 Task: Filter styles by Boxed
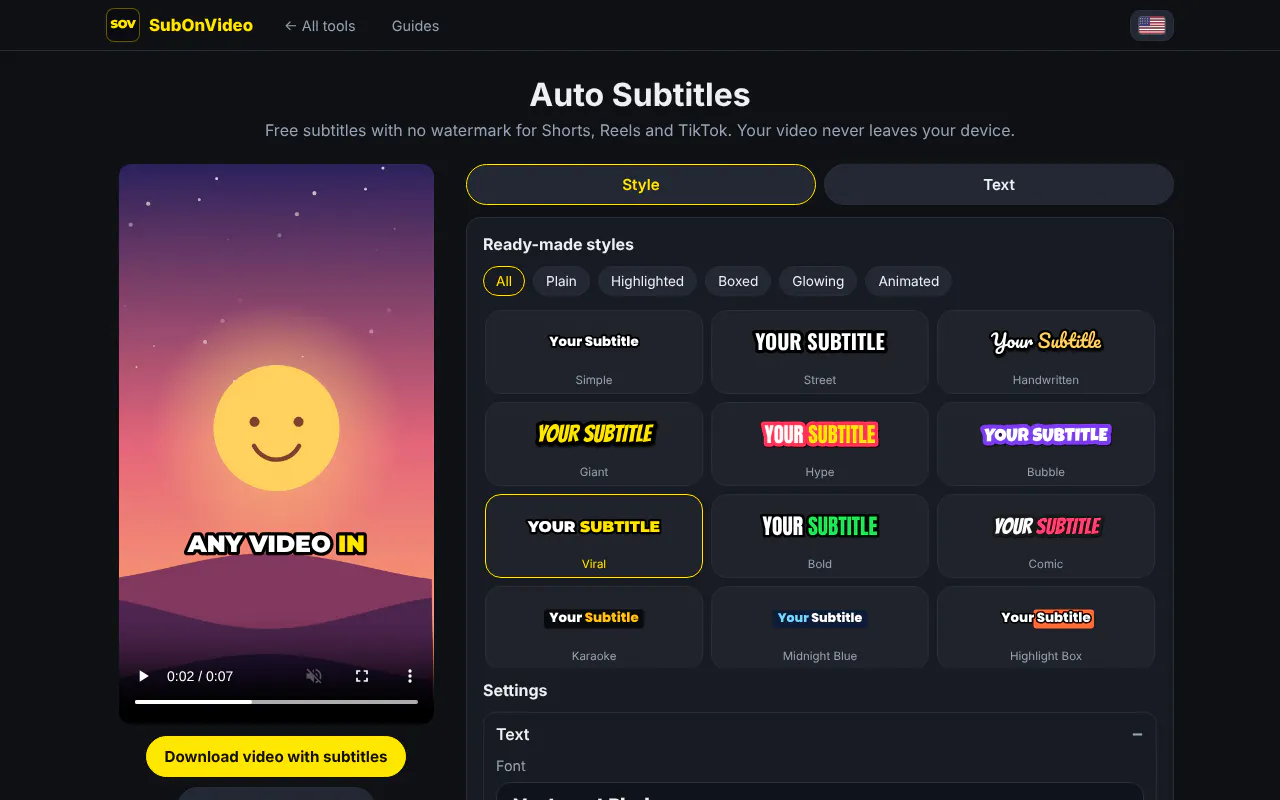pos(738,281)
